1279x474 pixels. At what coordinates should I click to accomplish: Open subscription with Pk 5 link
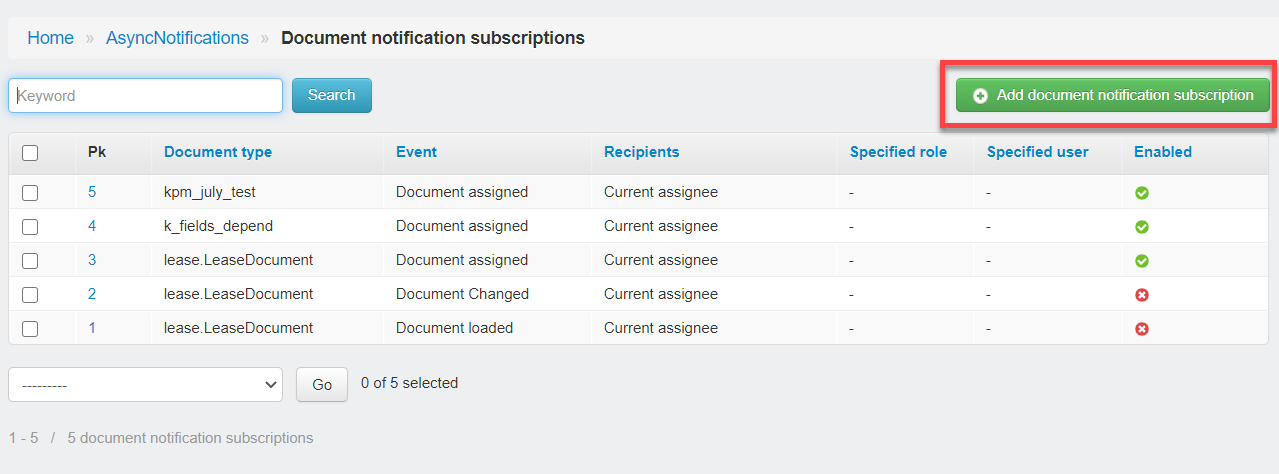(92, 192)
